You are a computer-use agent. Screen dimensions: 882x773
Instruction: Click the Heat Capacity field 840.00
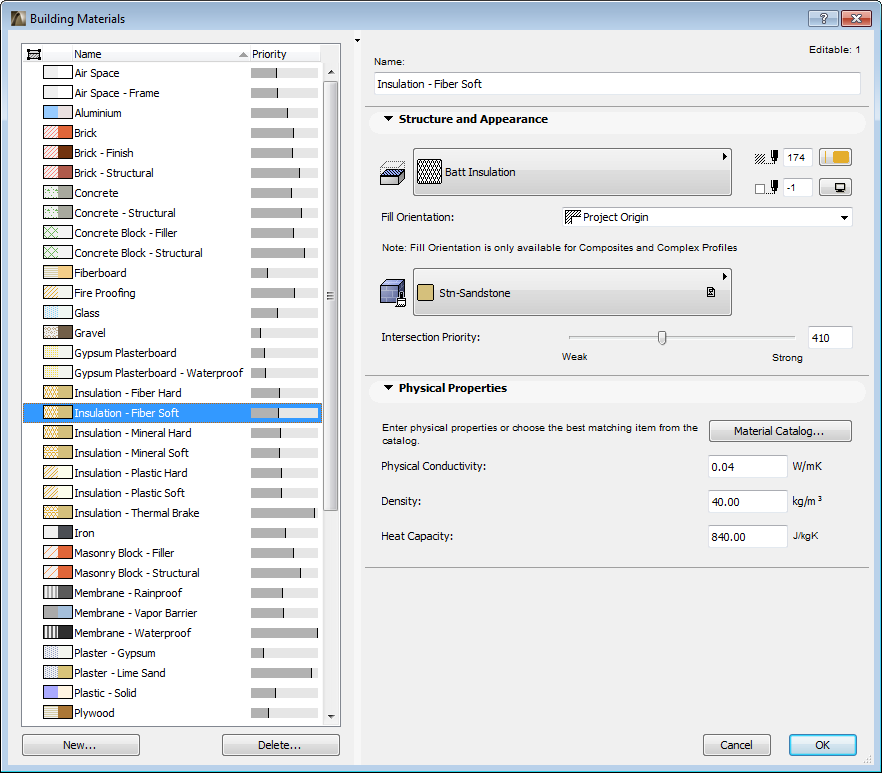tap(747, 536)
